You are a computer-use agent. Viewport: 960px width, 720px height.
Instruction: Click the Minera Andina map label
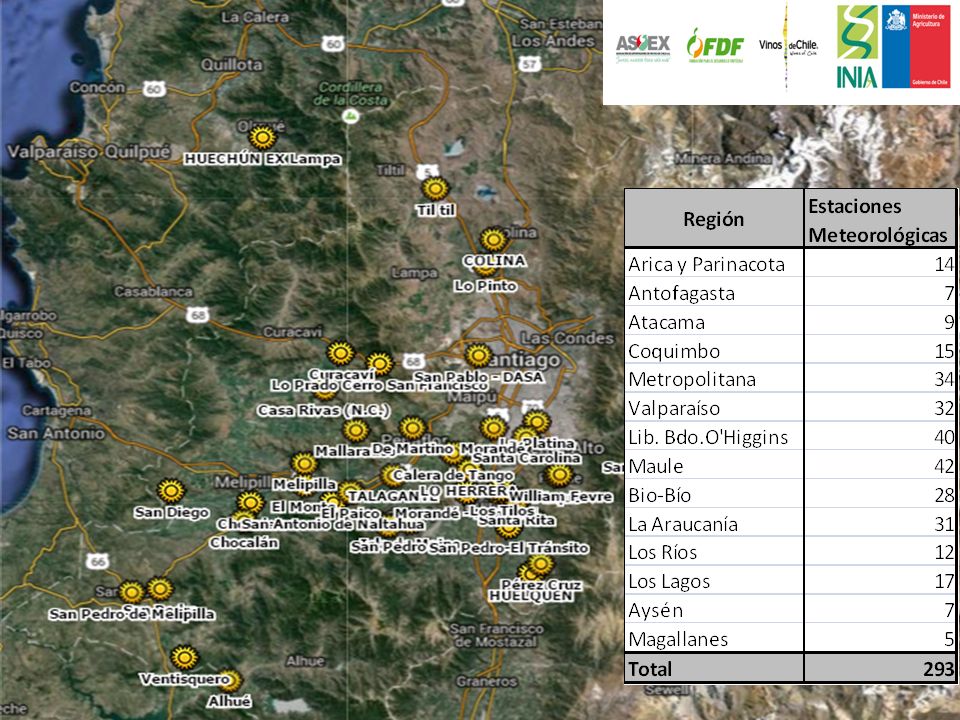723,158
